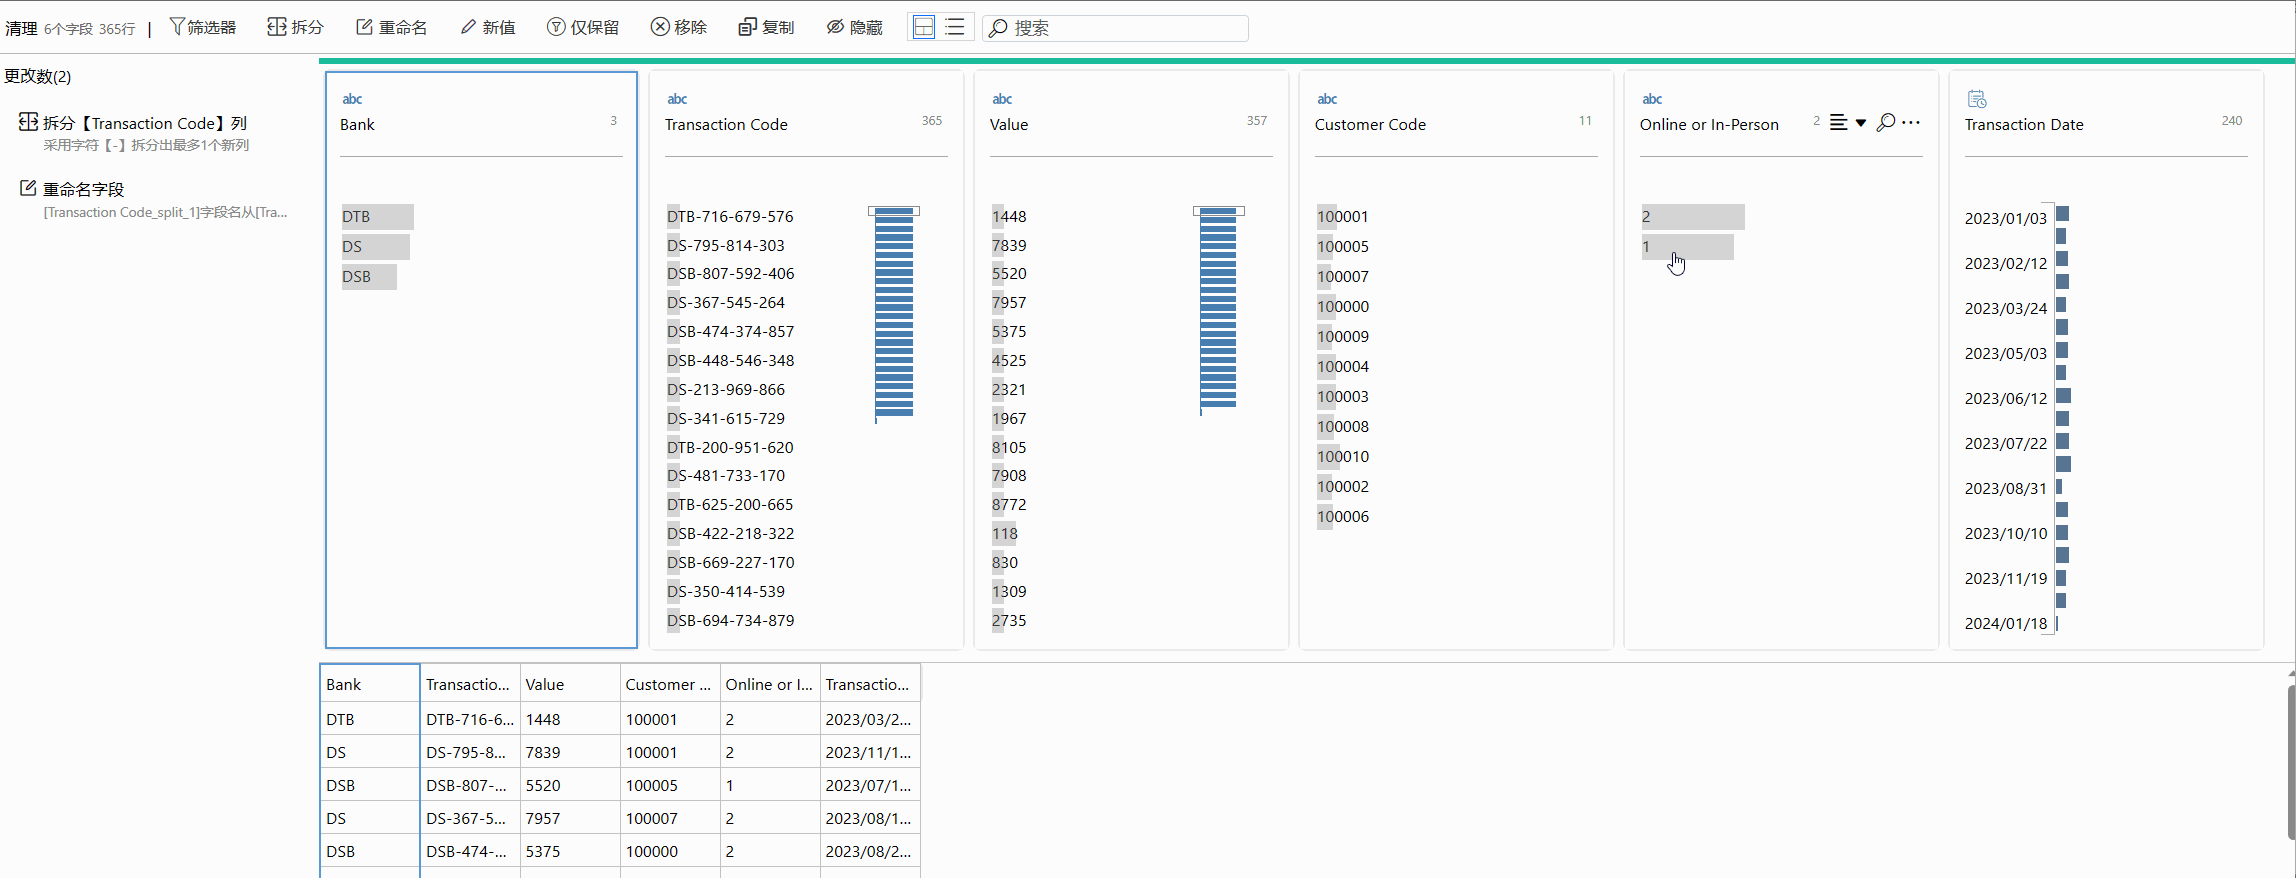Select transaction code DTB-716-679-576
2296x878 pixels.
click(730, 216)
